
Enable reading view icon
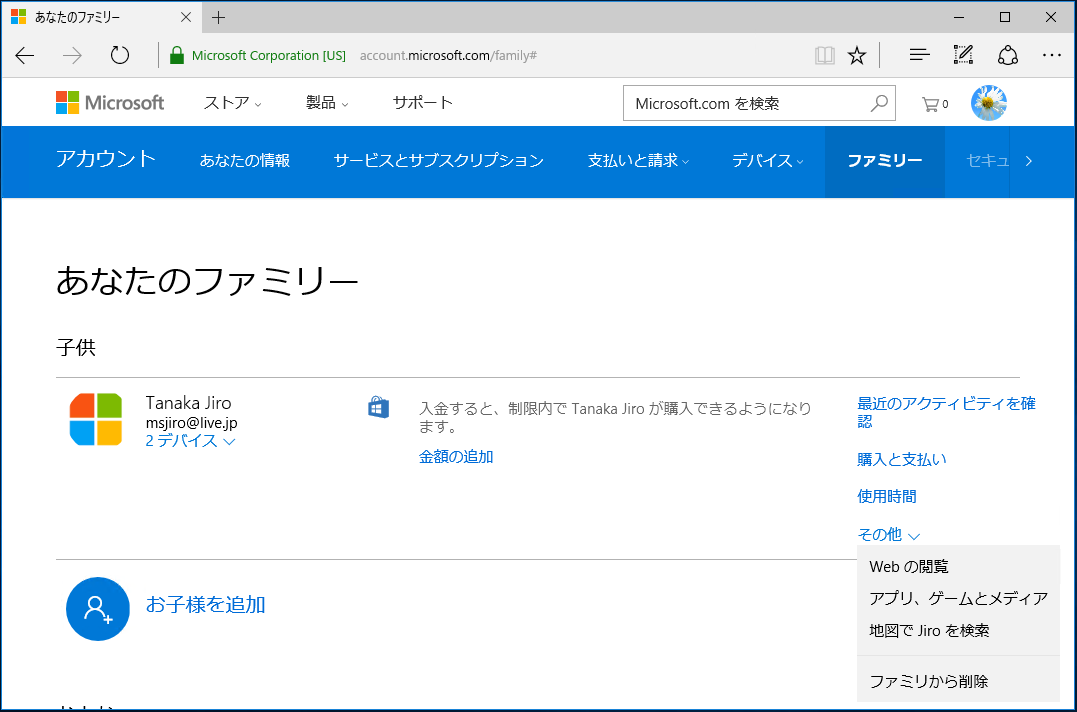824,55
